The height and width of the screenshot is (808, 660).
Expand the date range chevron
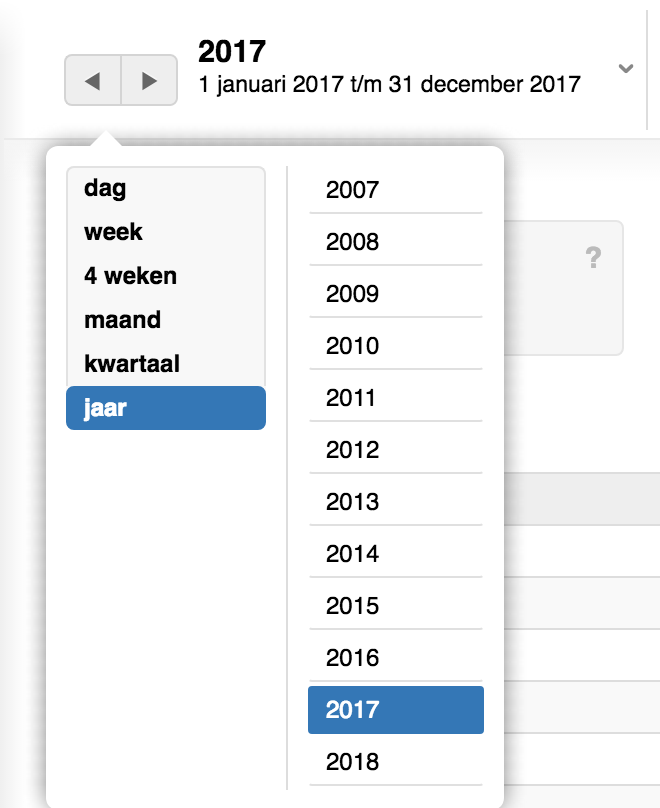[626, 69]
